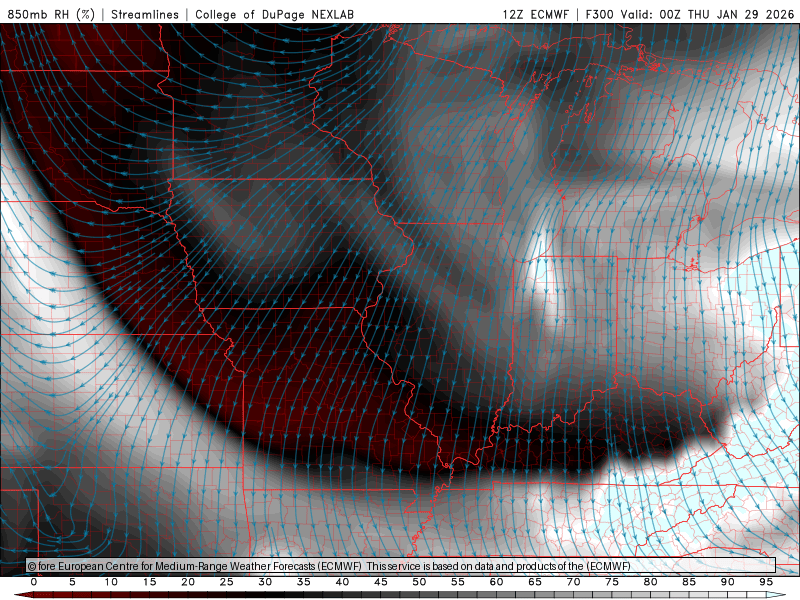Select the '95' label on the color scale
The width and height of the screenshot is (800, 600).
(x=766, y=582)
